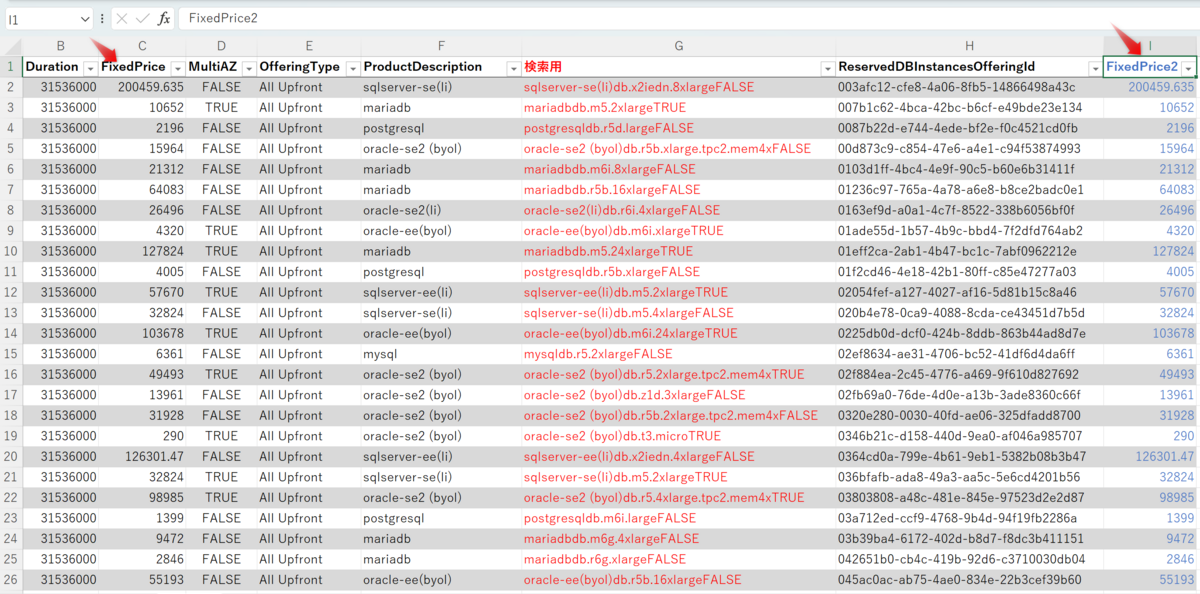Select row 26 header

(x=11, y=579)
